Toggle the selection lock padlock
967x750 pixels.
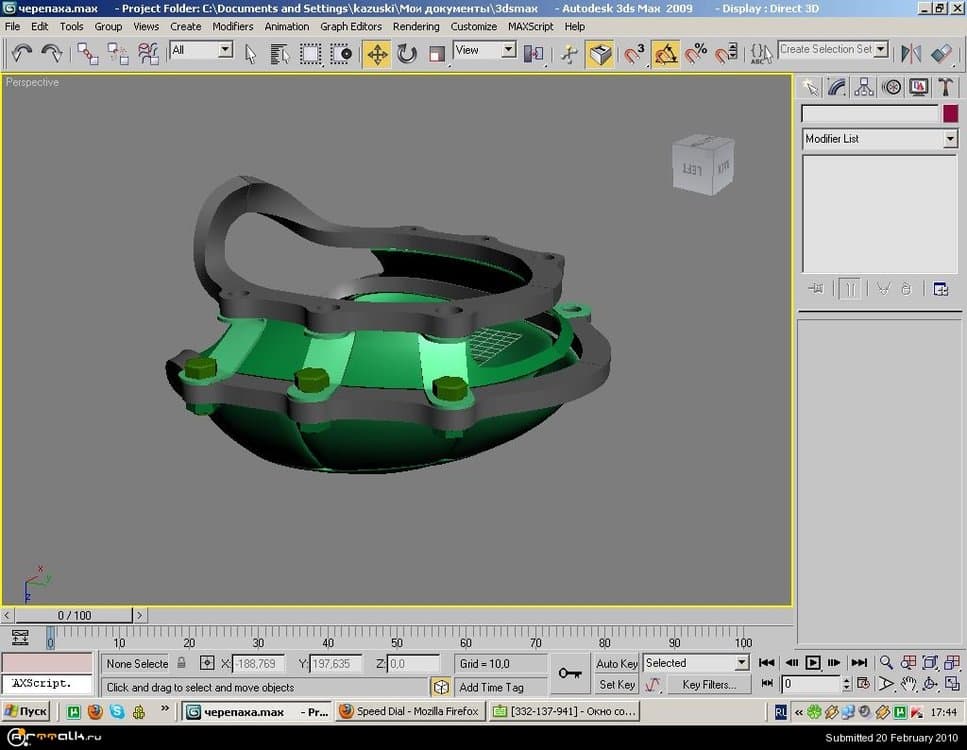pos(181,663)
